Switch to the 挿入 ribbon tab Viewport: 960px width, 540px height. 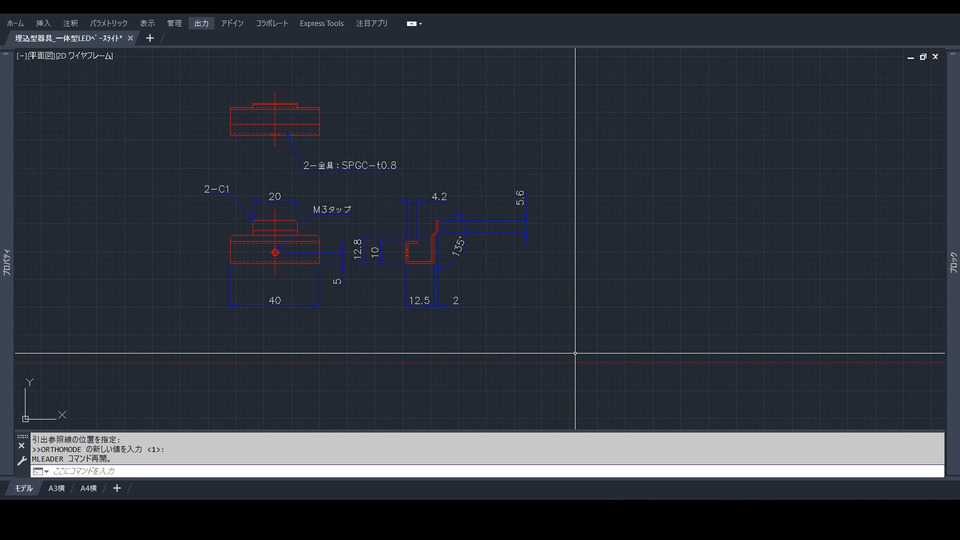43,23
